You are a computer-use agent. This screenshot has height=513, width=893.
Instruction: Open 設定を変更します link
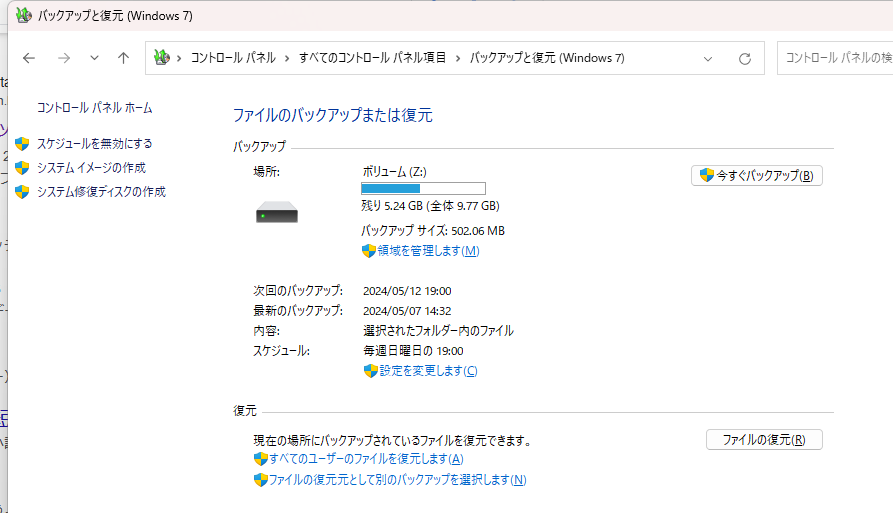click(427, 371)
